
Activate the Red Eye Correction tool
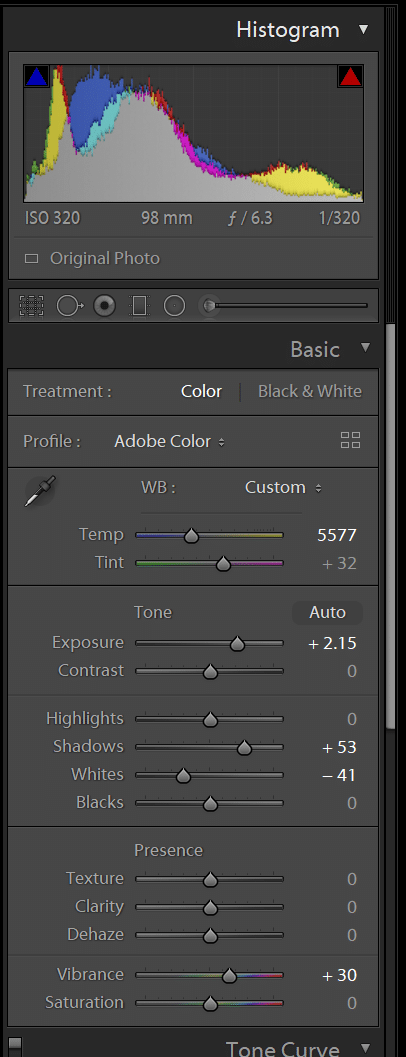click(104, 306)
